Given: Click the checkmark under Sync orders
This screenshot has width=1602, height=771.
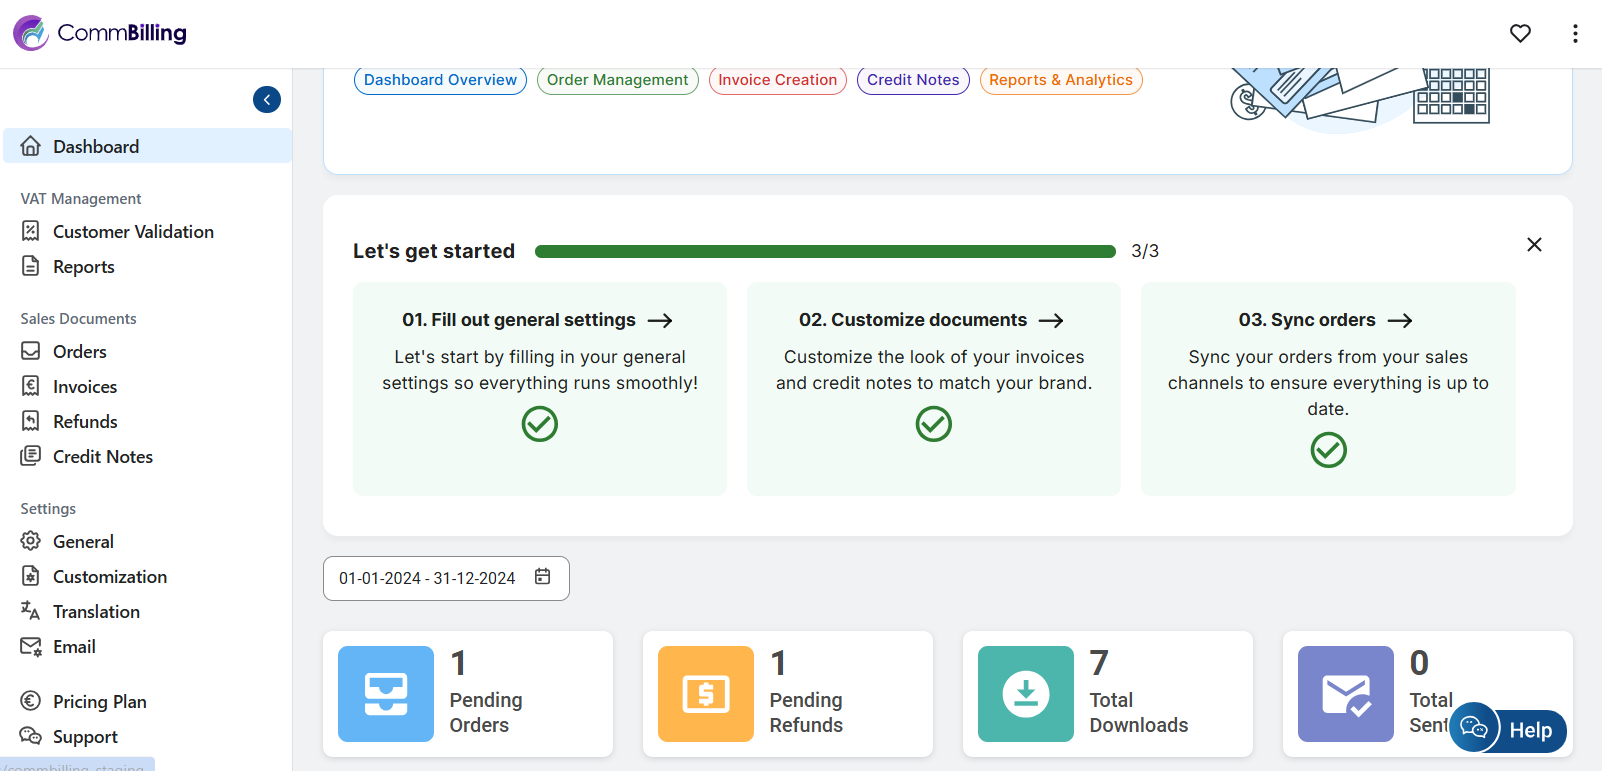Looking at the screenshot, I should 1328,450.
